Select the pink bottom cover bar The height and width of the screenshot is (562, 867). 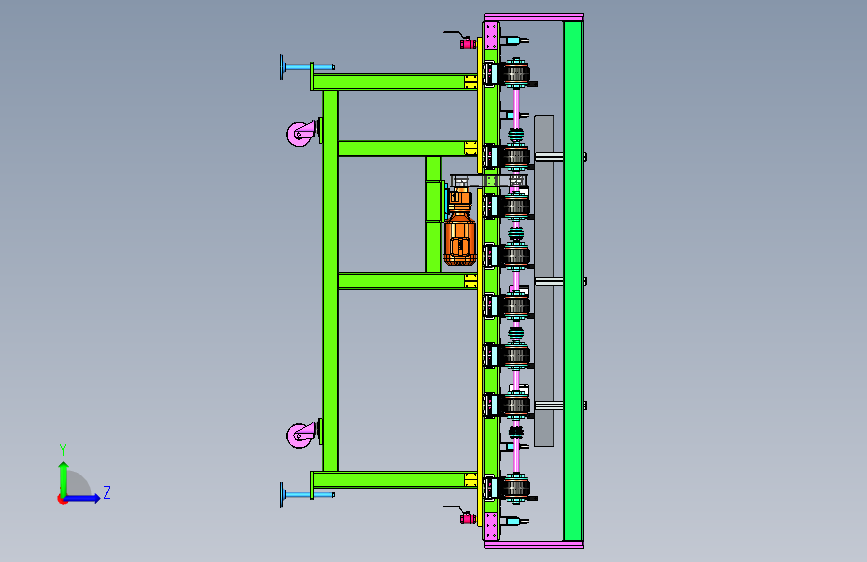(534, 545)
